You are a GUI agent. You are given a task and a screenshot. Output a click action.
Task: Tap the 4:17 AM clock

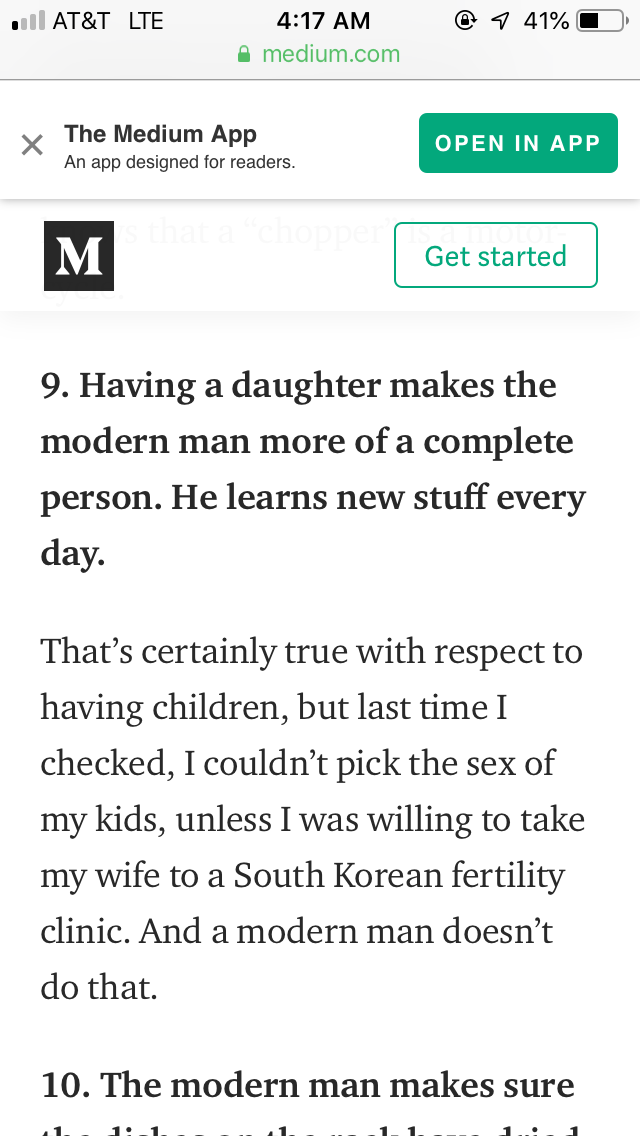(323, 21)
